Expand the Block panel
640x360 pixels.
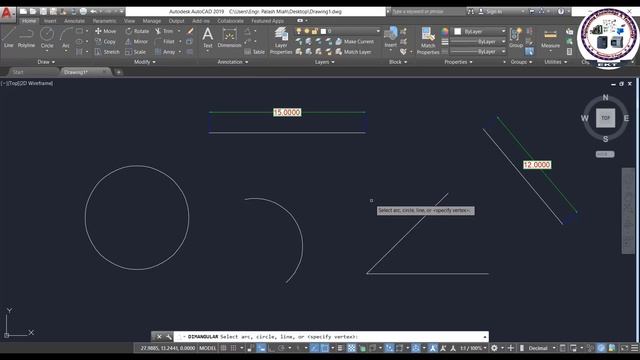coord(398,62)
